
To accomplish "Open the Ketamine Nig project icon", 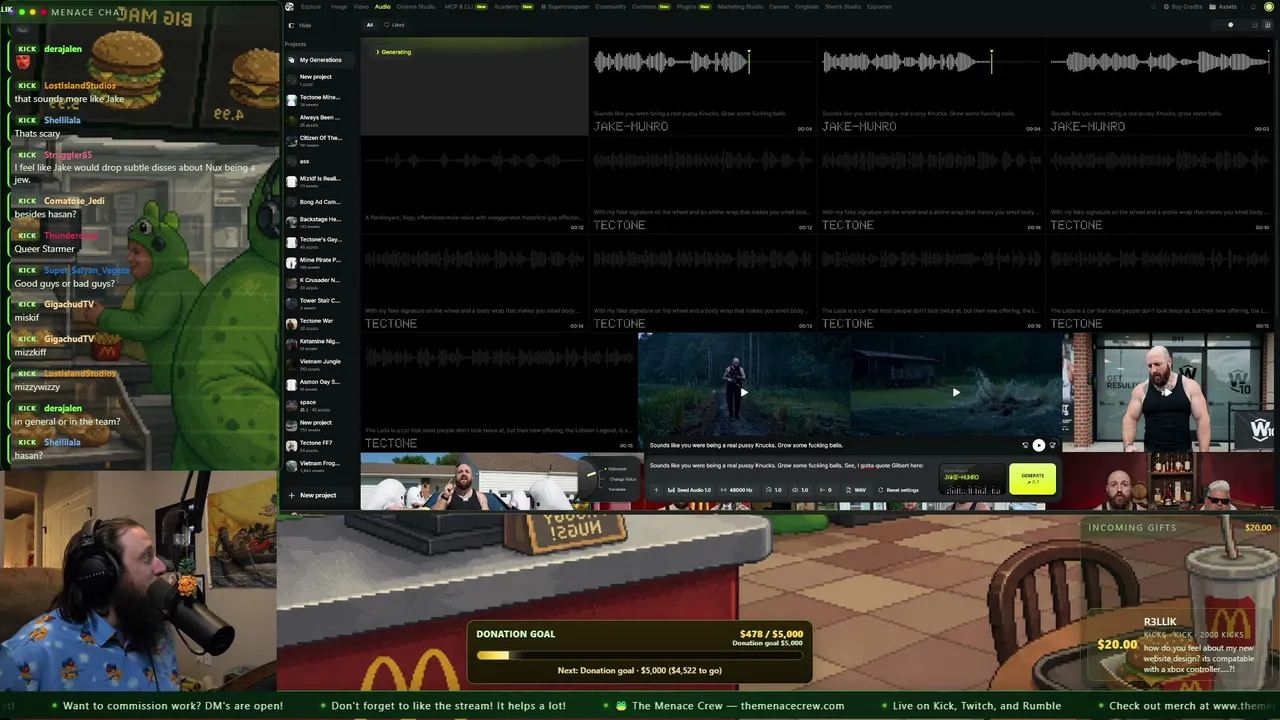I will coord(292,343).
